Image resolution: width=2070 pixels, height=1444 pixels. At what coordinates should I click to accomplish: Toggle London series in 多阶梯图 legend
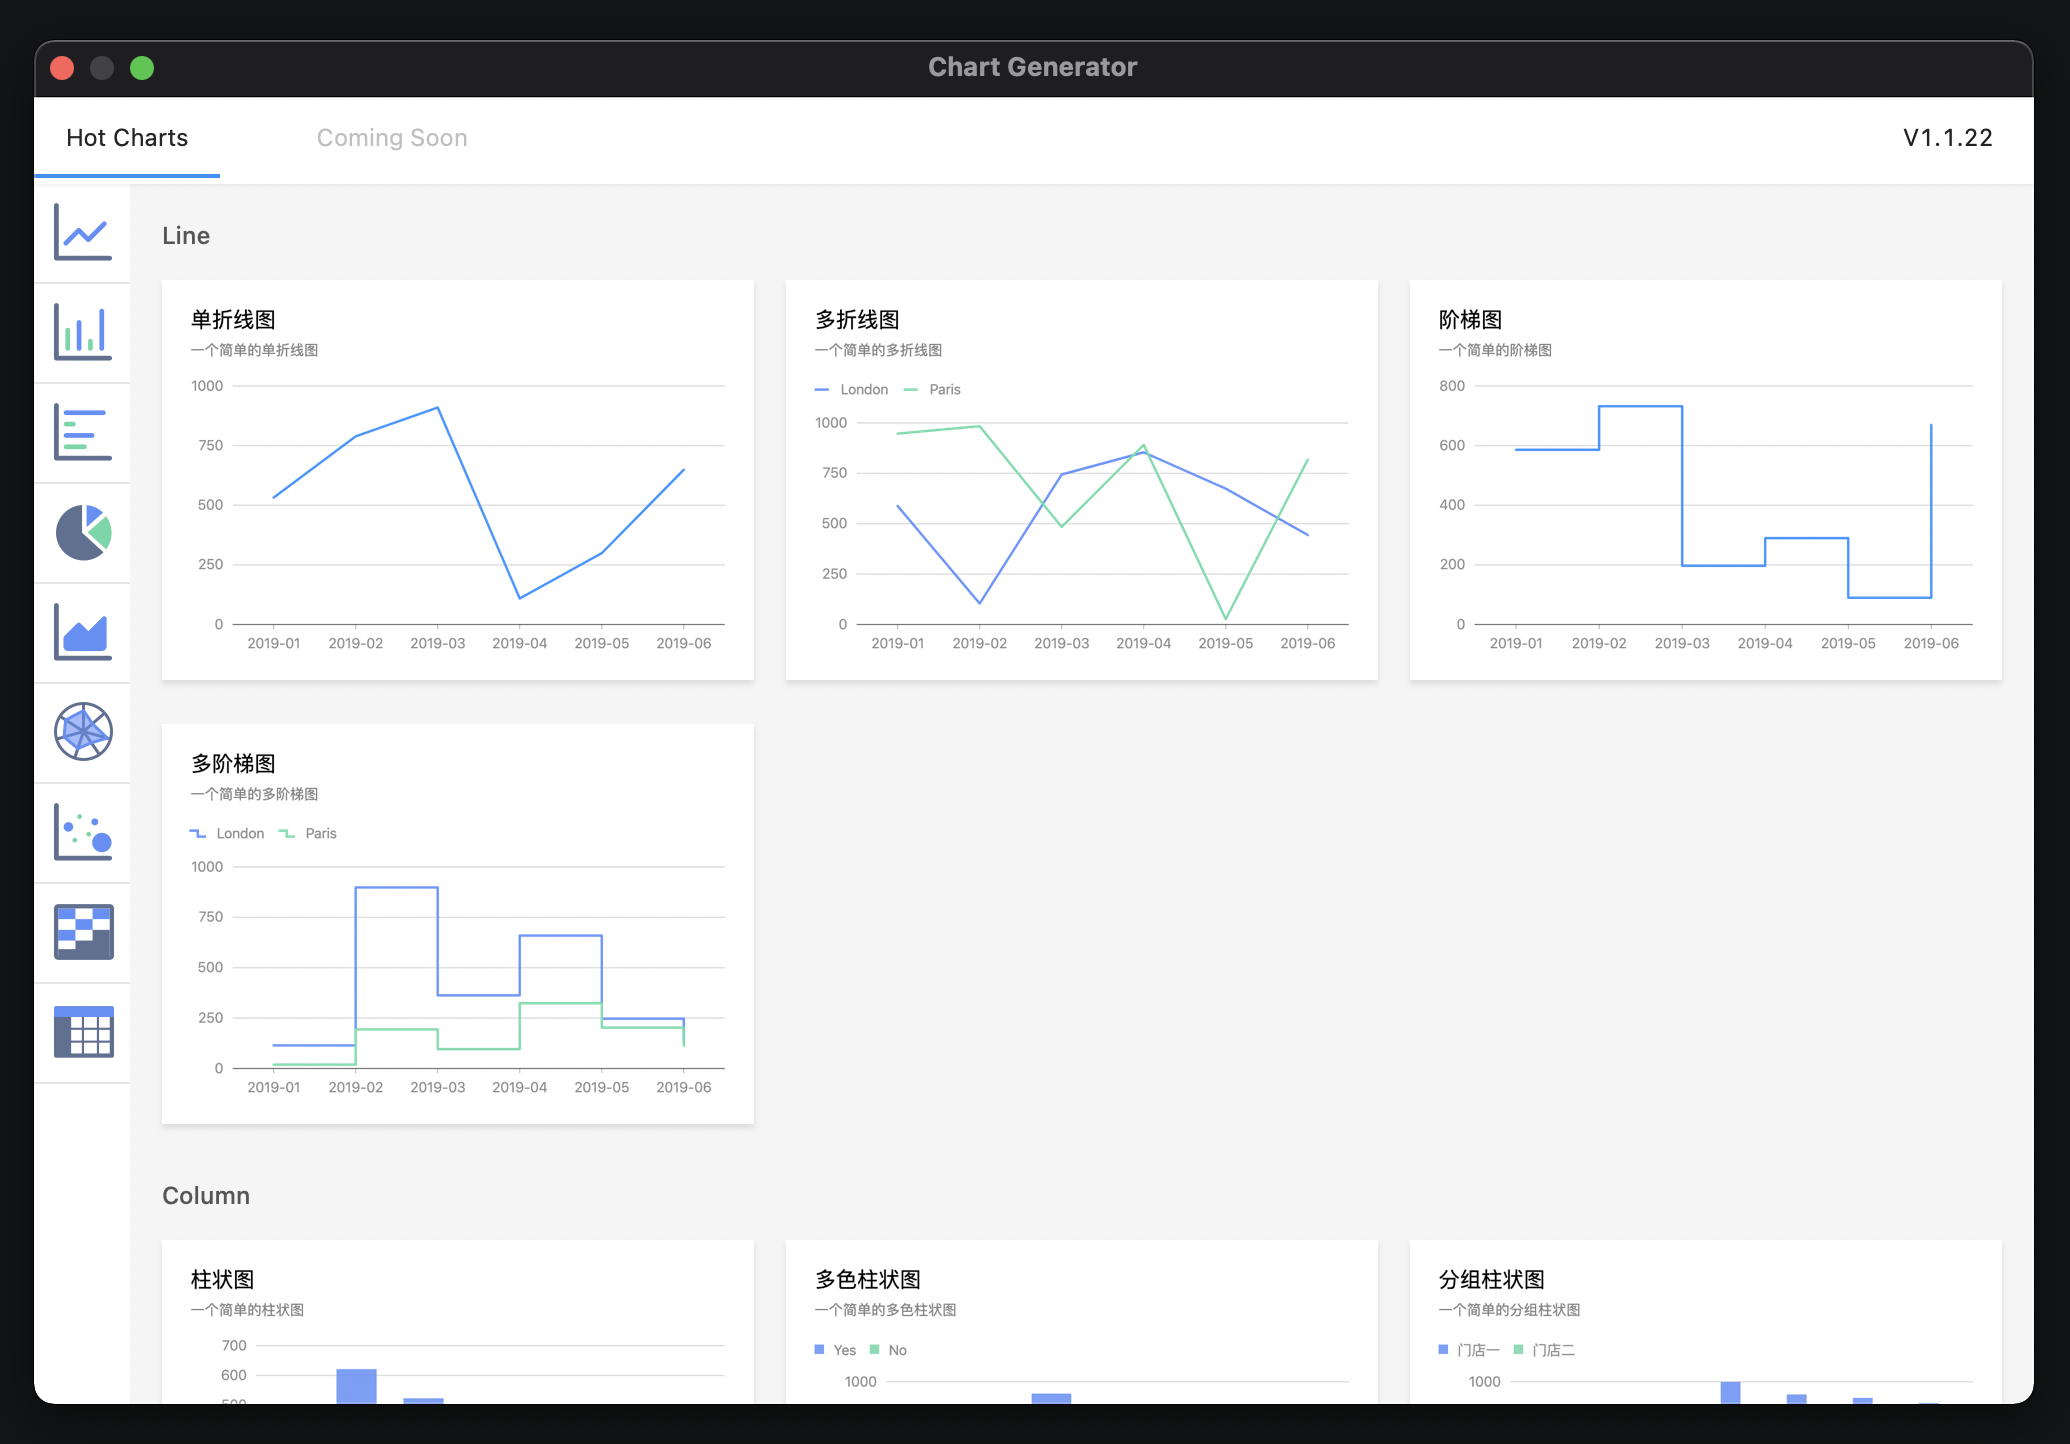pos(228,834)
